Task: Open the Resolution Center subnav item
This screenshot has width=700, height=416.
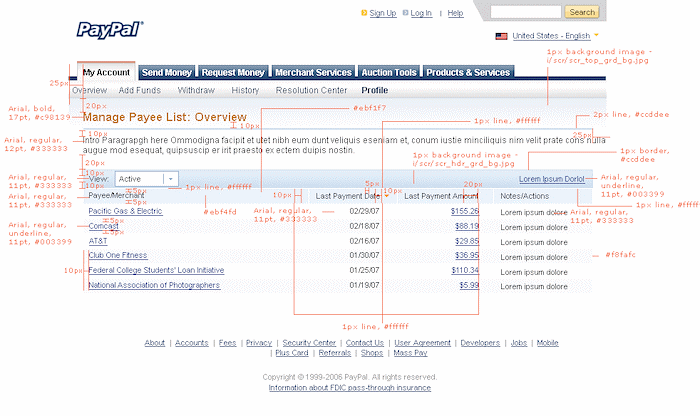Action: 311,90
